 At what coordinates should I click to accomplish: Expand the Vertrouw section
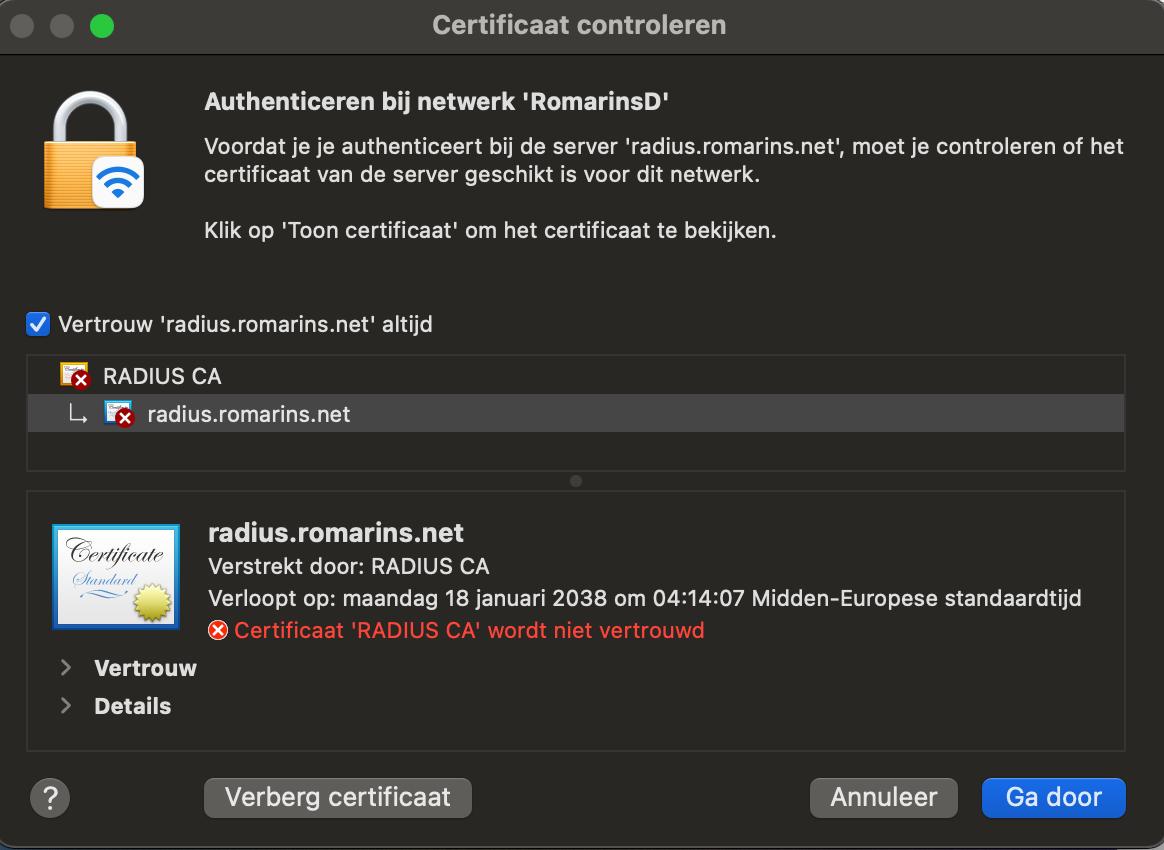tap(66, 667)
